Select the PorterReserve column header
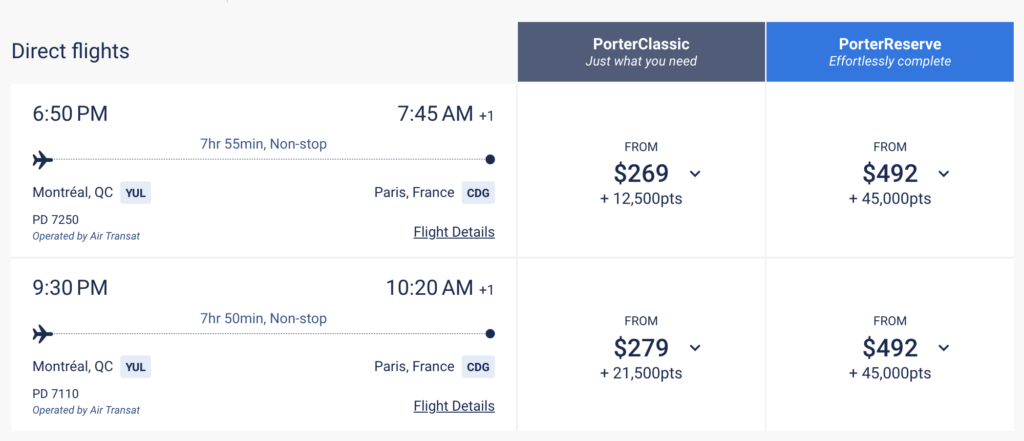Screen dimensions: 1024x441 pos(890,52)
